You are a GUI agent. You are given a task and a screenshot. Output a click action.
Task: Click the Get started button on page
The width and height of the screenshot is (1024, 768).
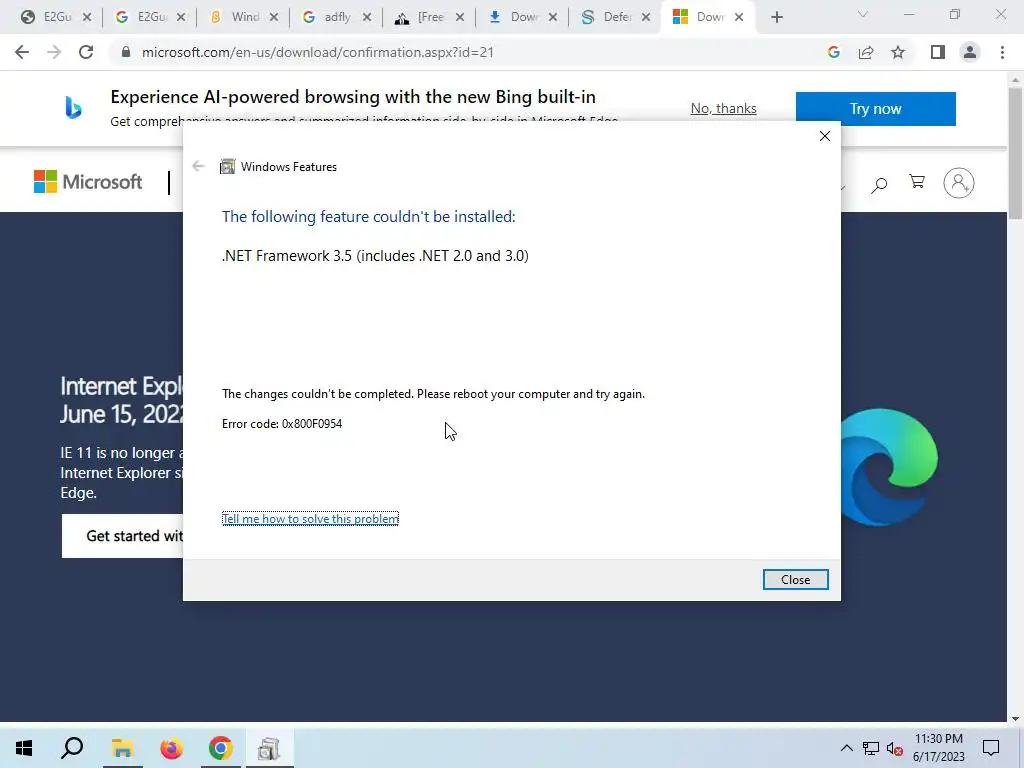tap(123, 536)
